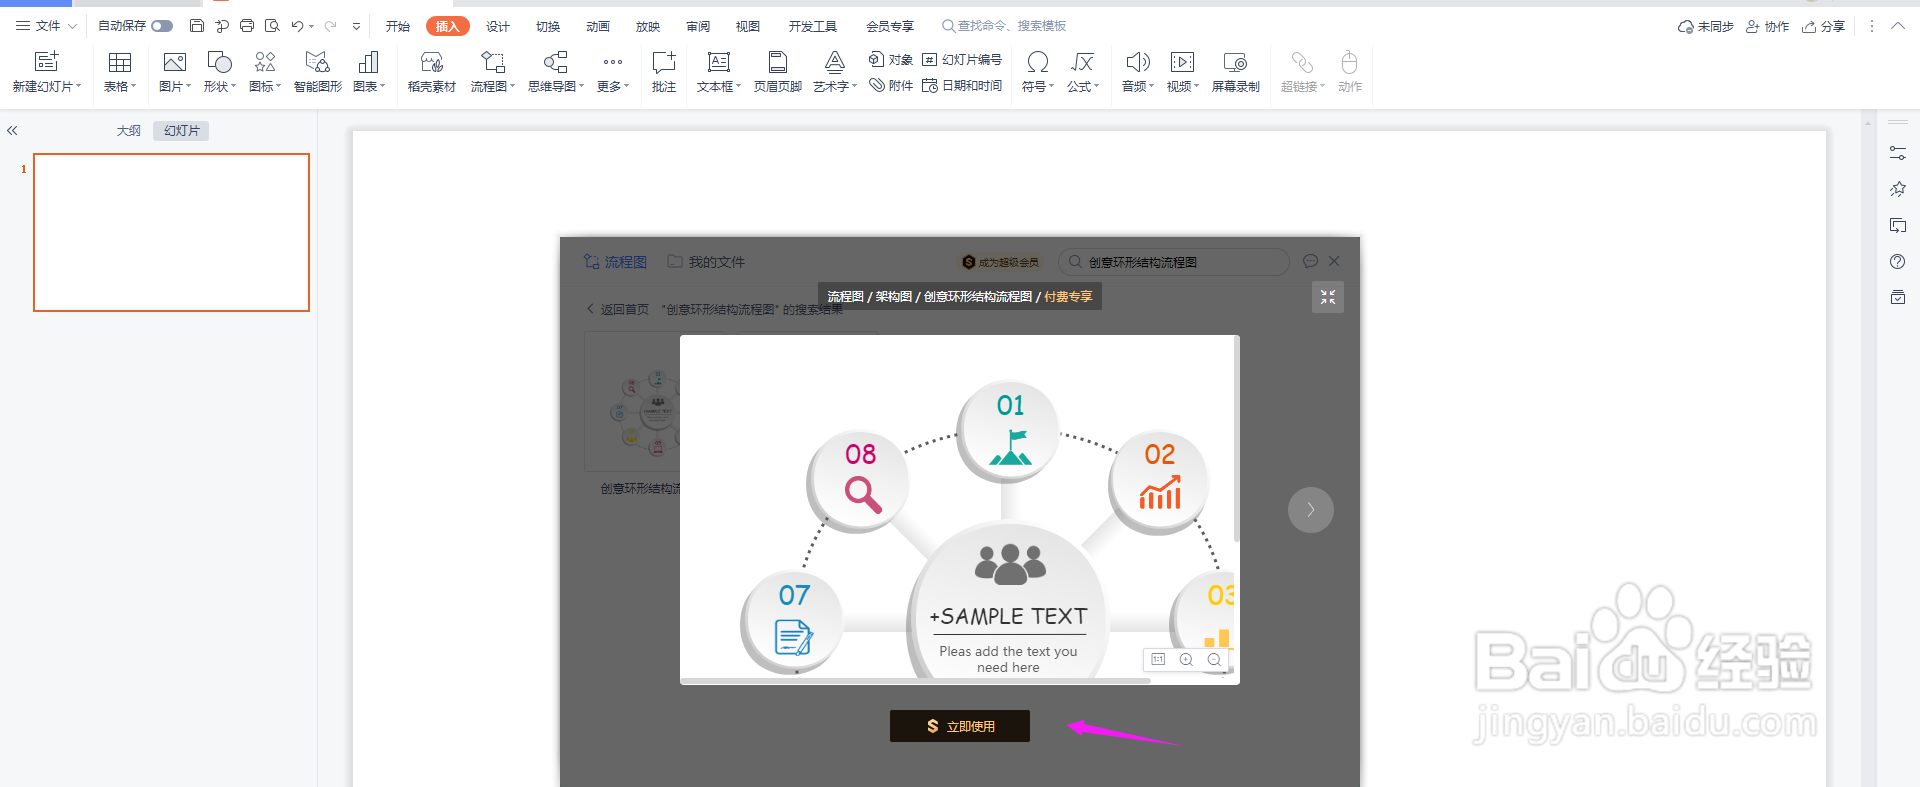The image size is (1920, 787).
Task: Click the 形状 shapes icon
Action: pyautogui.click(x=219, y=62)
